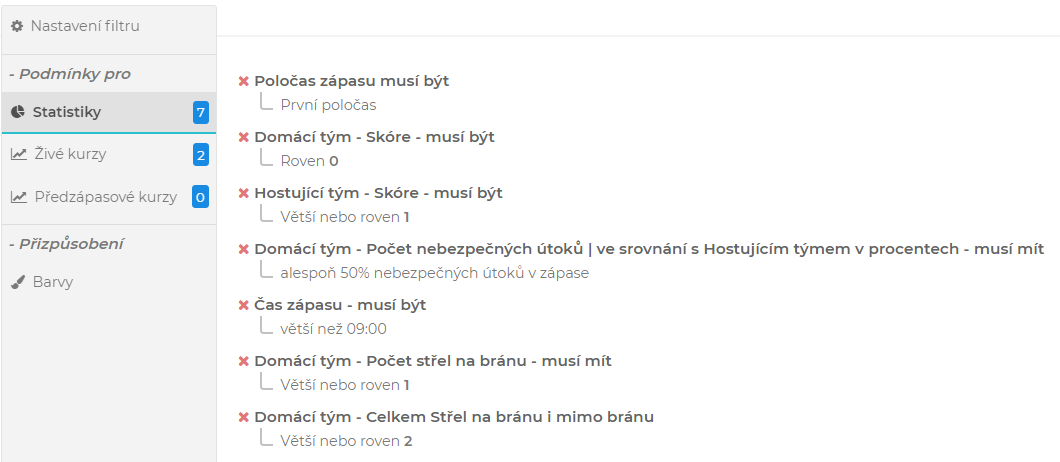Edit the První poločas value
The width and height of the screenshot is (1060, 462).
pos(328,104)
